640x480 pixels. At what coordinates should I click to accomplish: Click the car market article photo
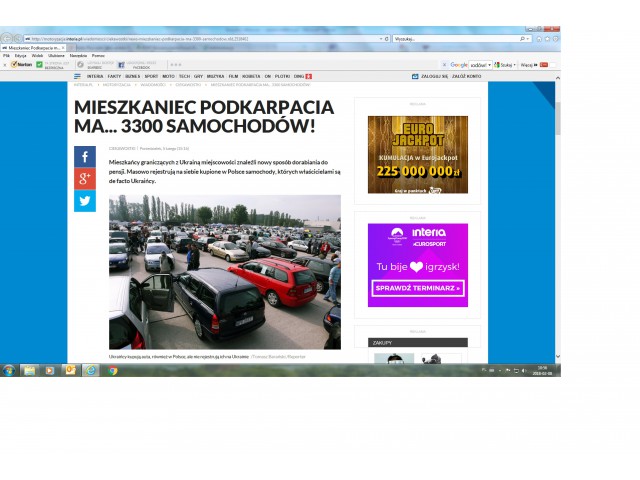click(x=224, y=272)
